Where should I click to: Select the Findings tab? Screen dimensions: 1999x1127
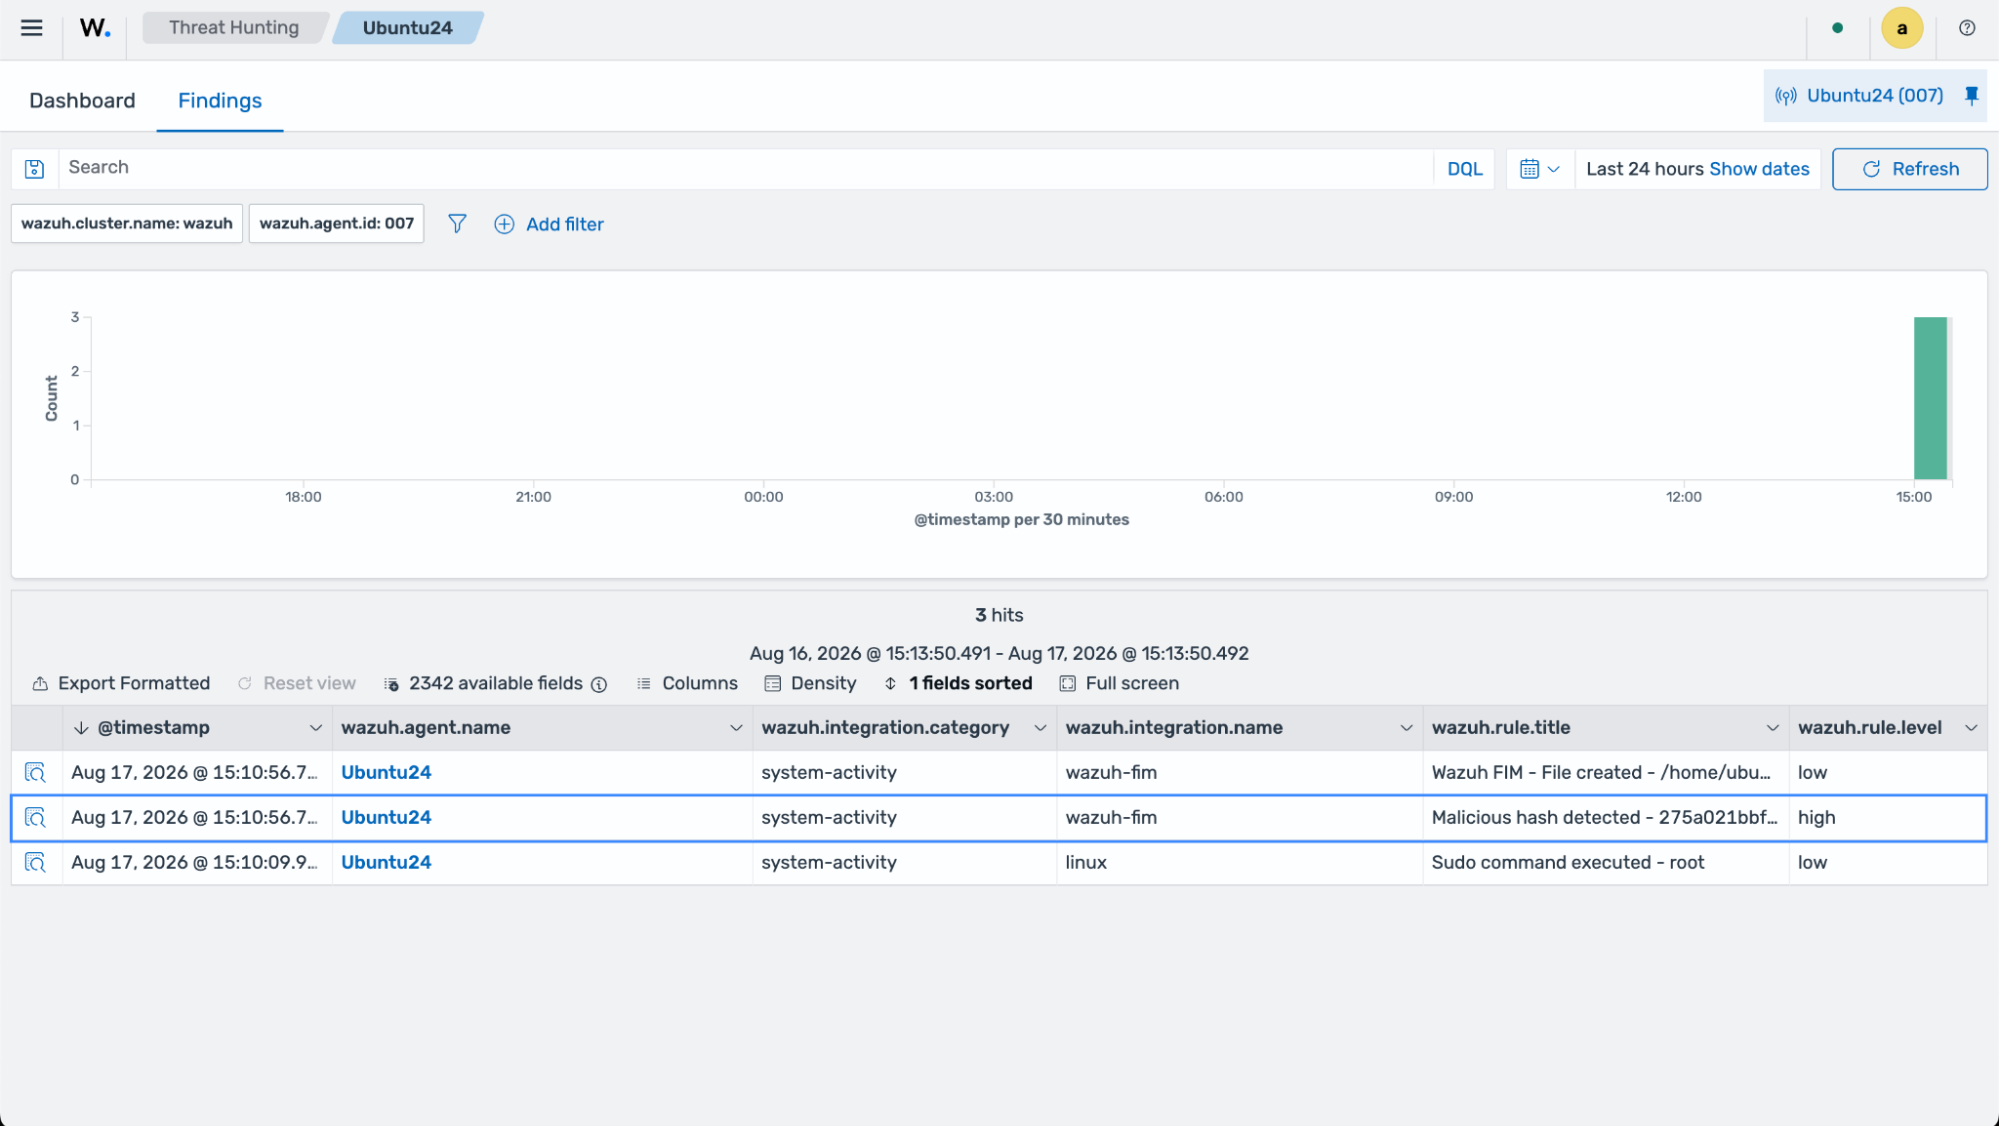[x=220, y=101]
